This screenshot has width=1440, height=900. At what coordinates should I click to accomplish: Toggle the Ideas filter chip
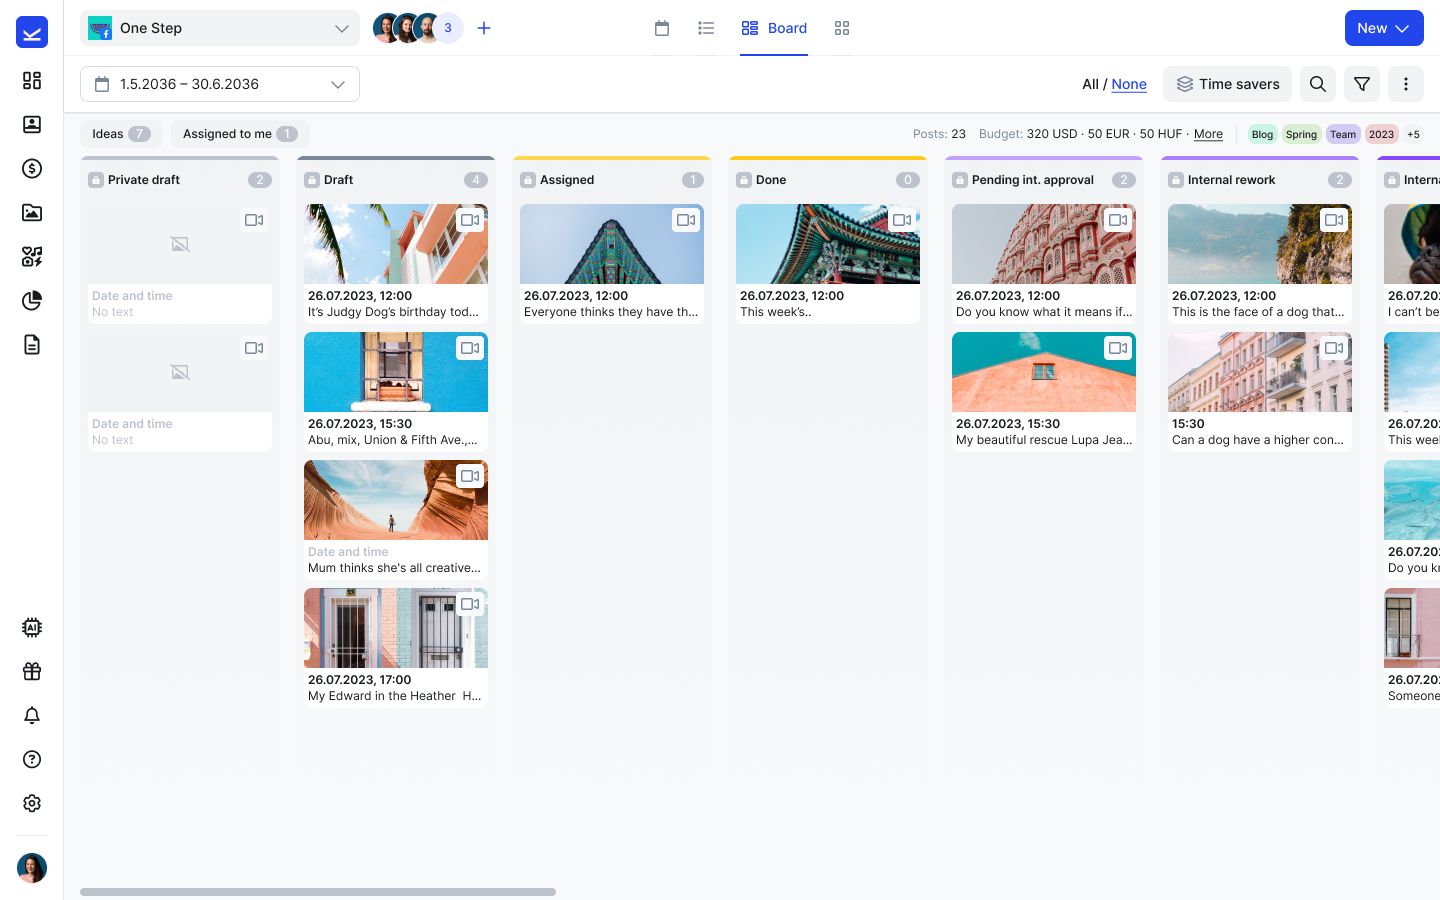point(121,134)
